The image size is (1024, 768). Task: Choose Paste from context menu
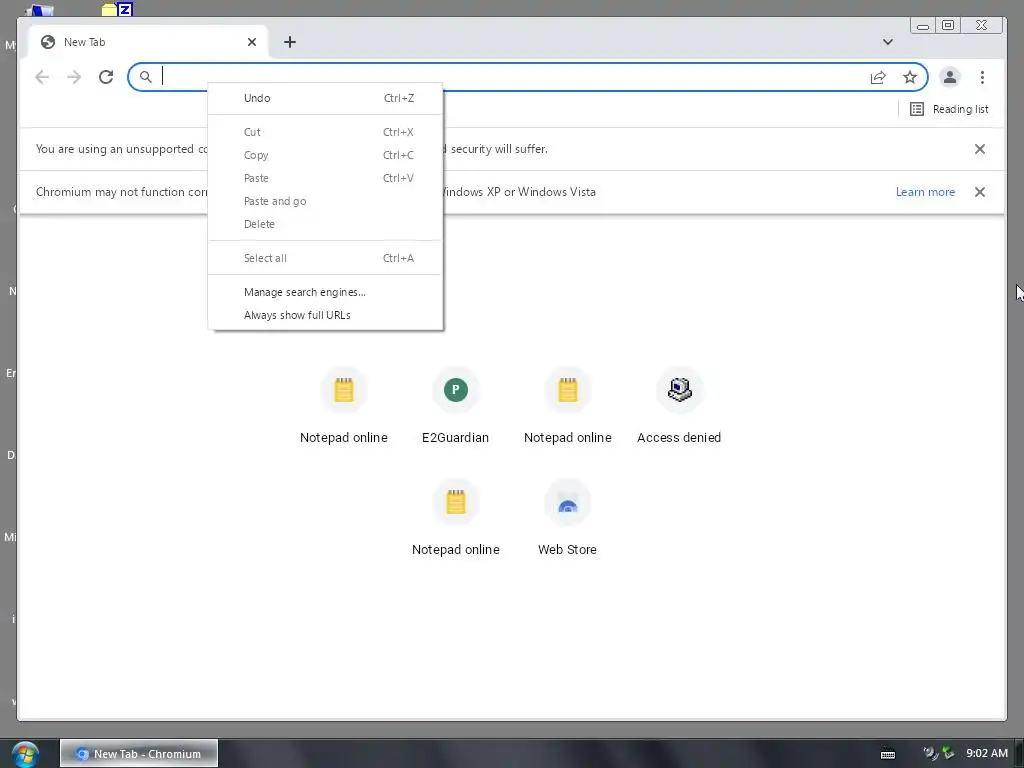pos(325,178)
